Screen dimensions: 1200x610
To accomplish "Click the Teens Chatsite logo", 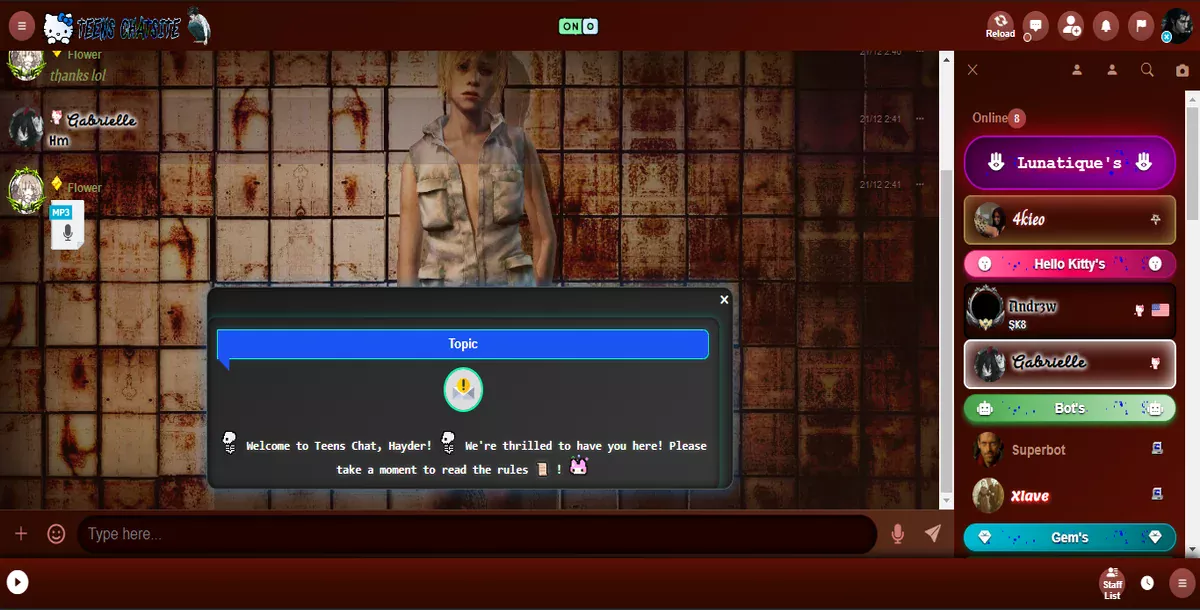I will [127, 27].
